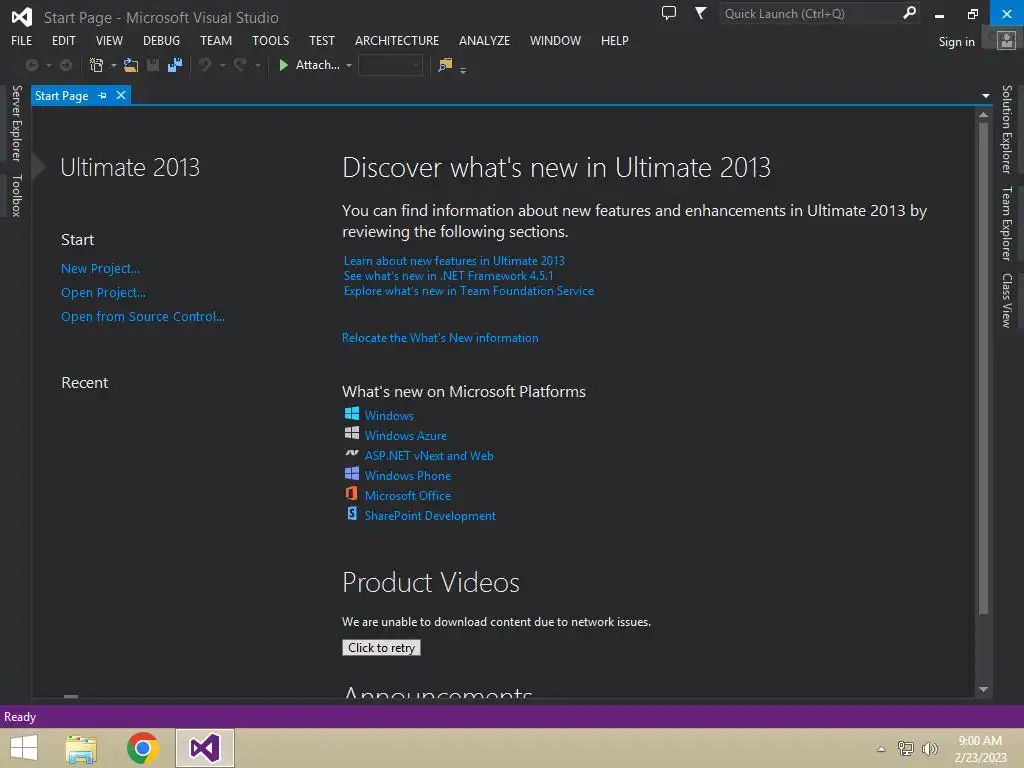Open the DEBUG menu
Viewport: 1024px width, 768px height.
pyautogui.click(x=161, y=40)
